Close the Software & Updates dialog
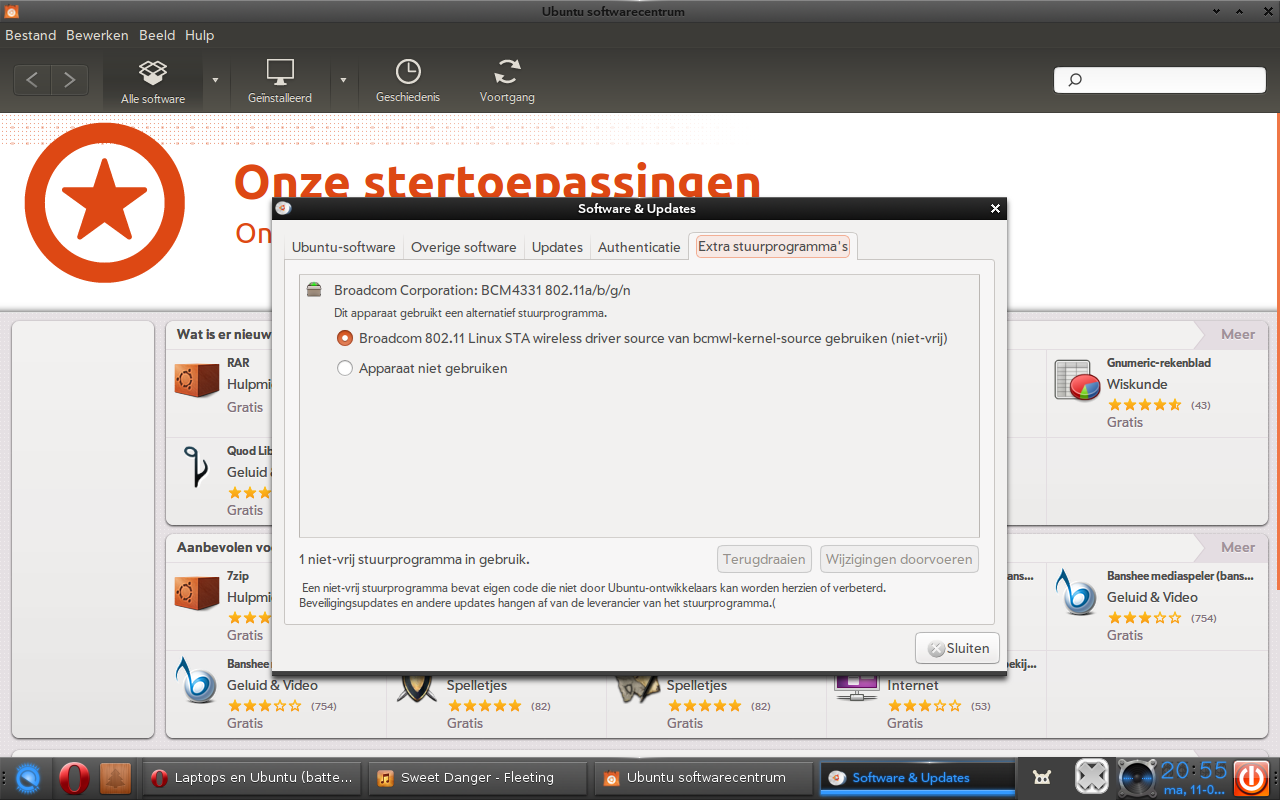This screenshot has height=800, width=1280. click(995, 209)
